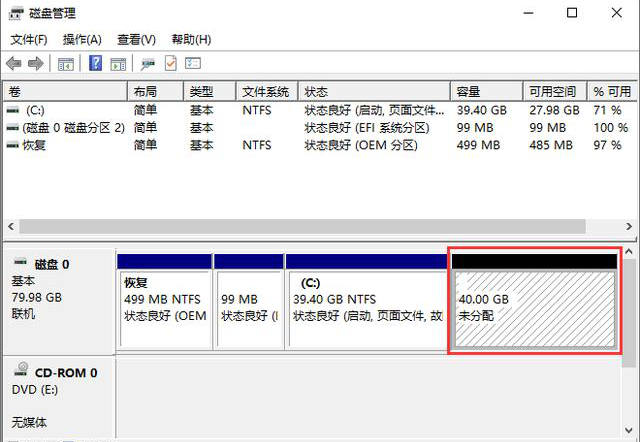Click the 39.40 GB capacity cell
This screenshot has height=442, width=640.
[482, 110]
